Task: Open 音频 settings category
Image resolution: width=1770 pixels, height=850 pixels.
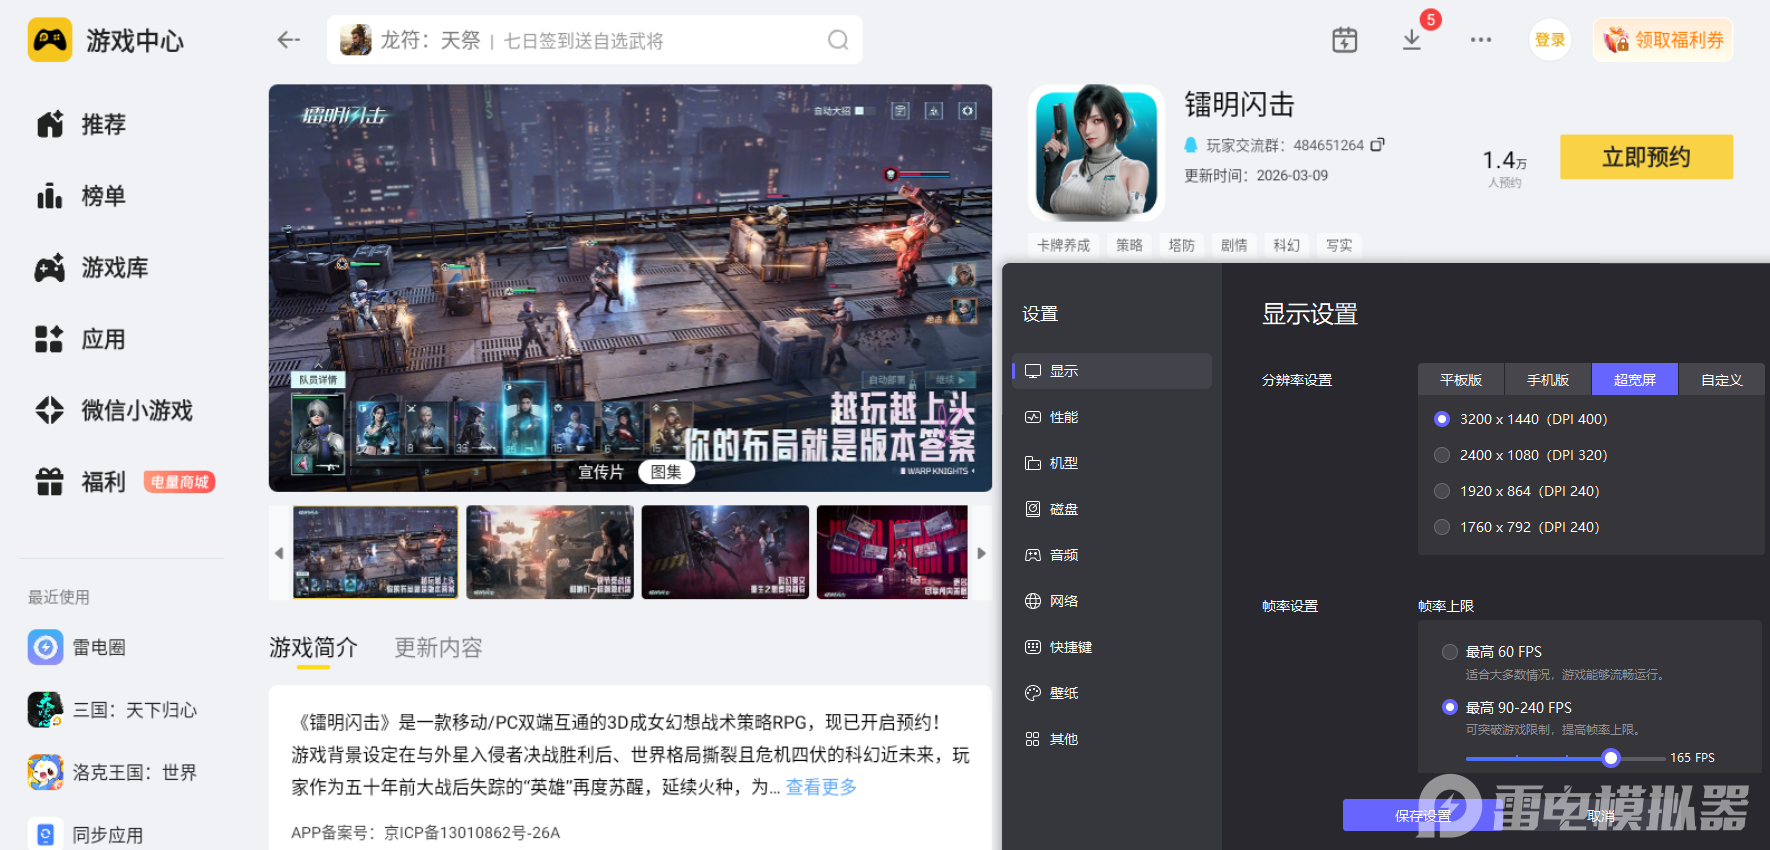Action: [1112, 555]
